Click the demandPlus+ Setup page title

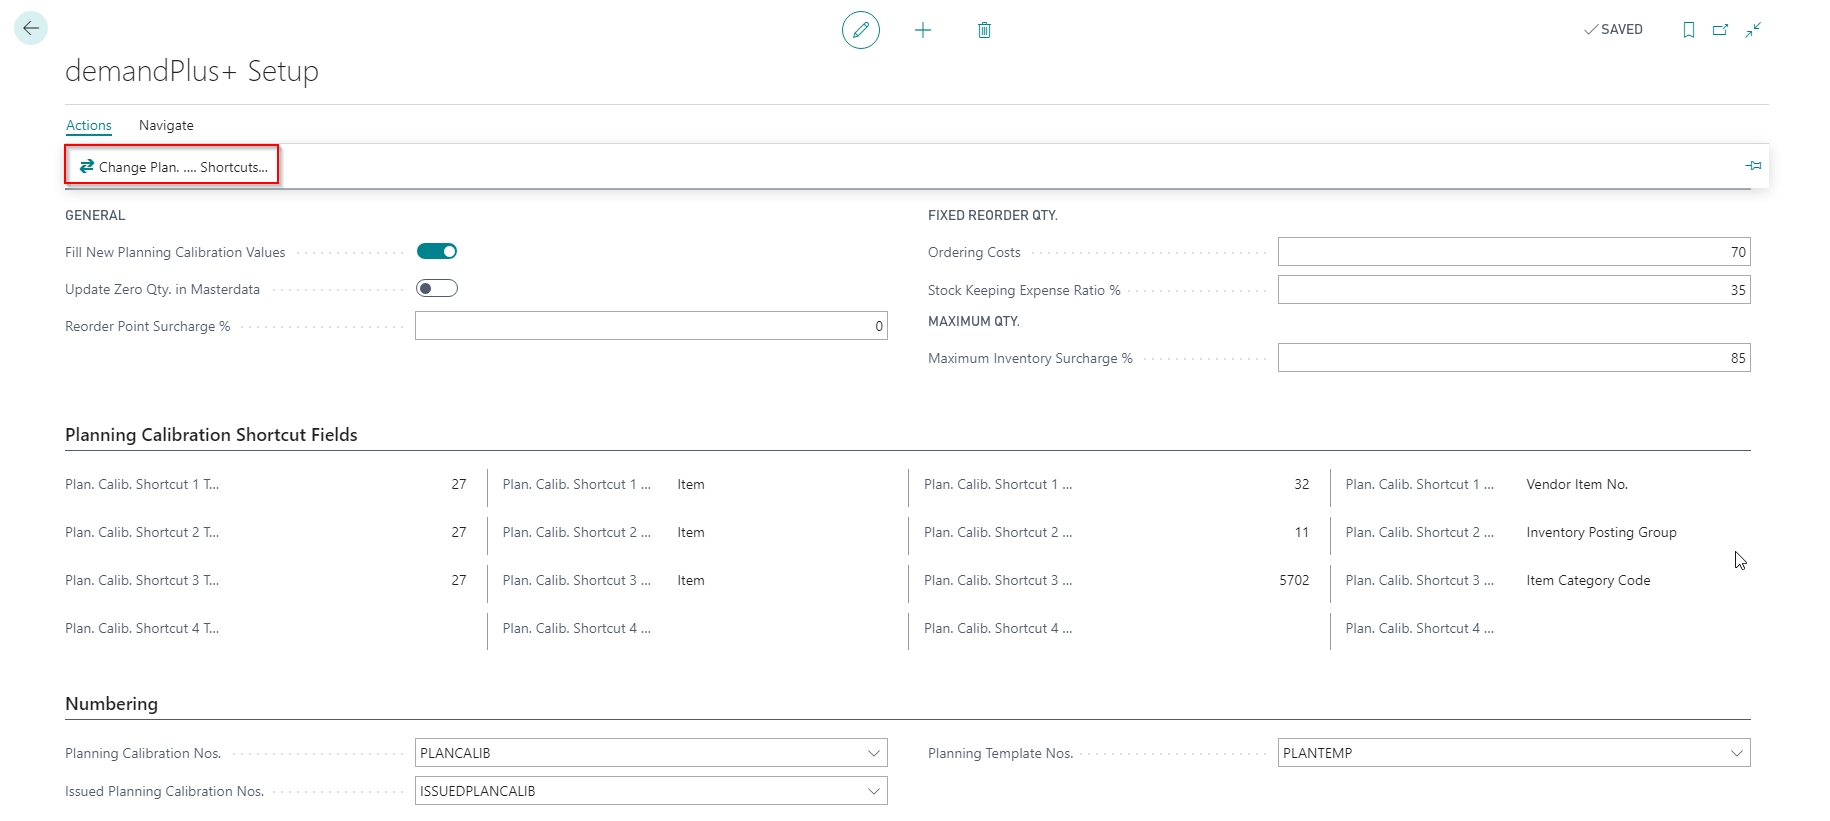point(192,71)
